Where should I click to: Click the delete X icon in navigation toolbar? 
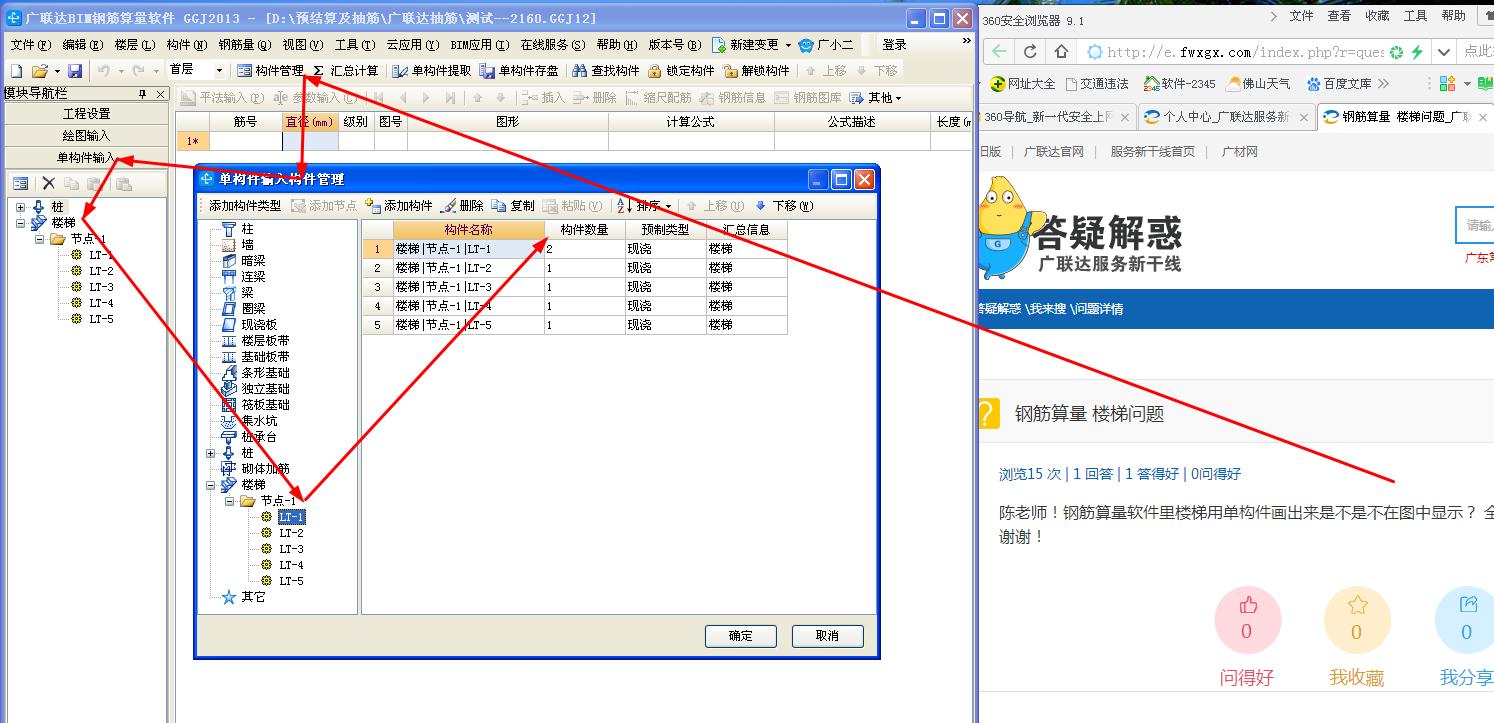coord(47,184)
